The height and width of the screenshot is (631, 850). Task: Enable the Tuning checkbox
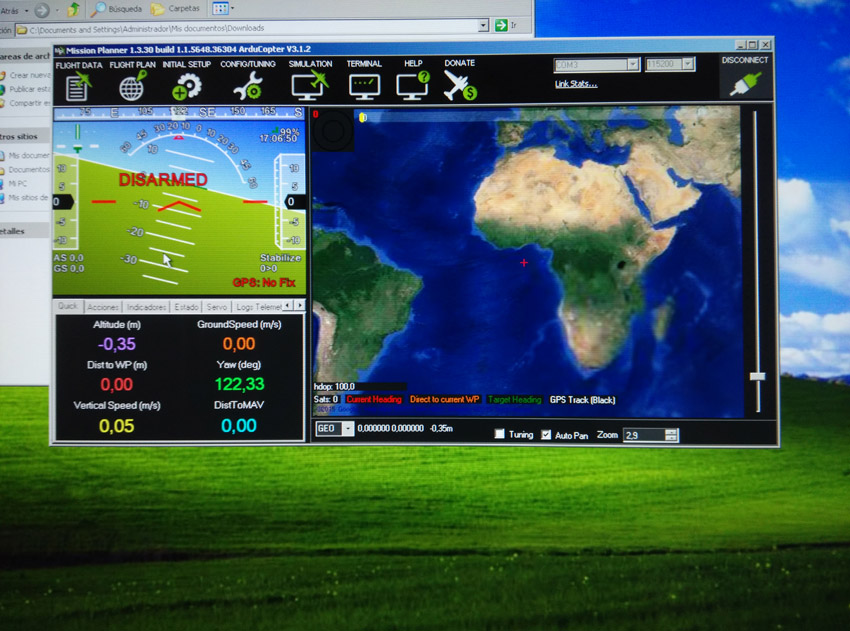click(500, 435)
